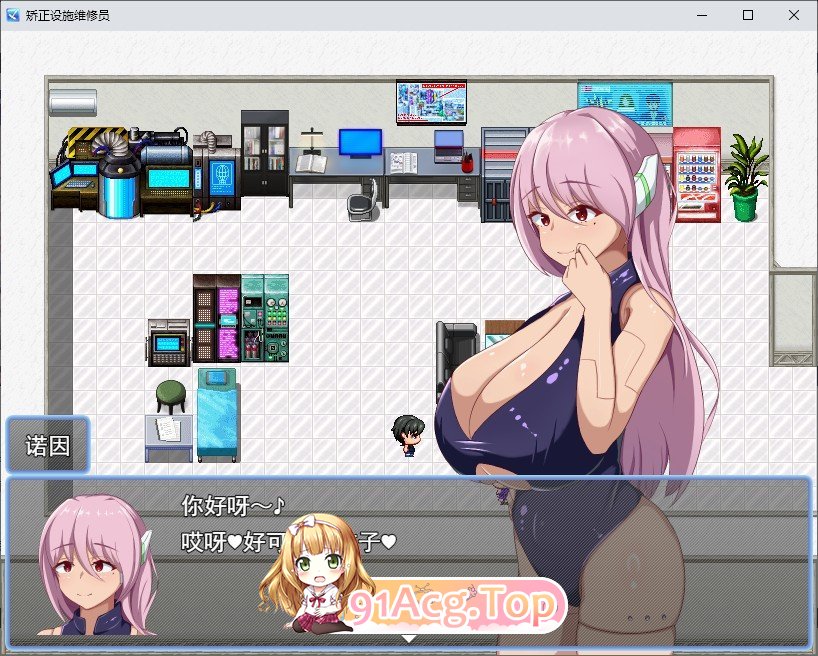Click the green round stool
The image size is (818, 656).
[x=171, y=396]
